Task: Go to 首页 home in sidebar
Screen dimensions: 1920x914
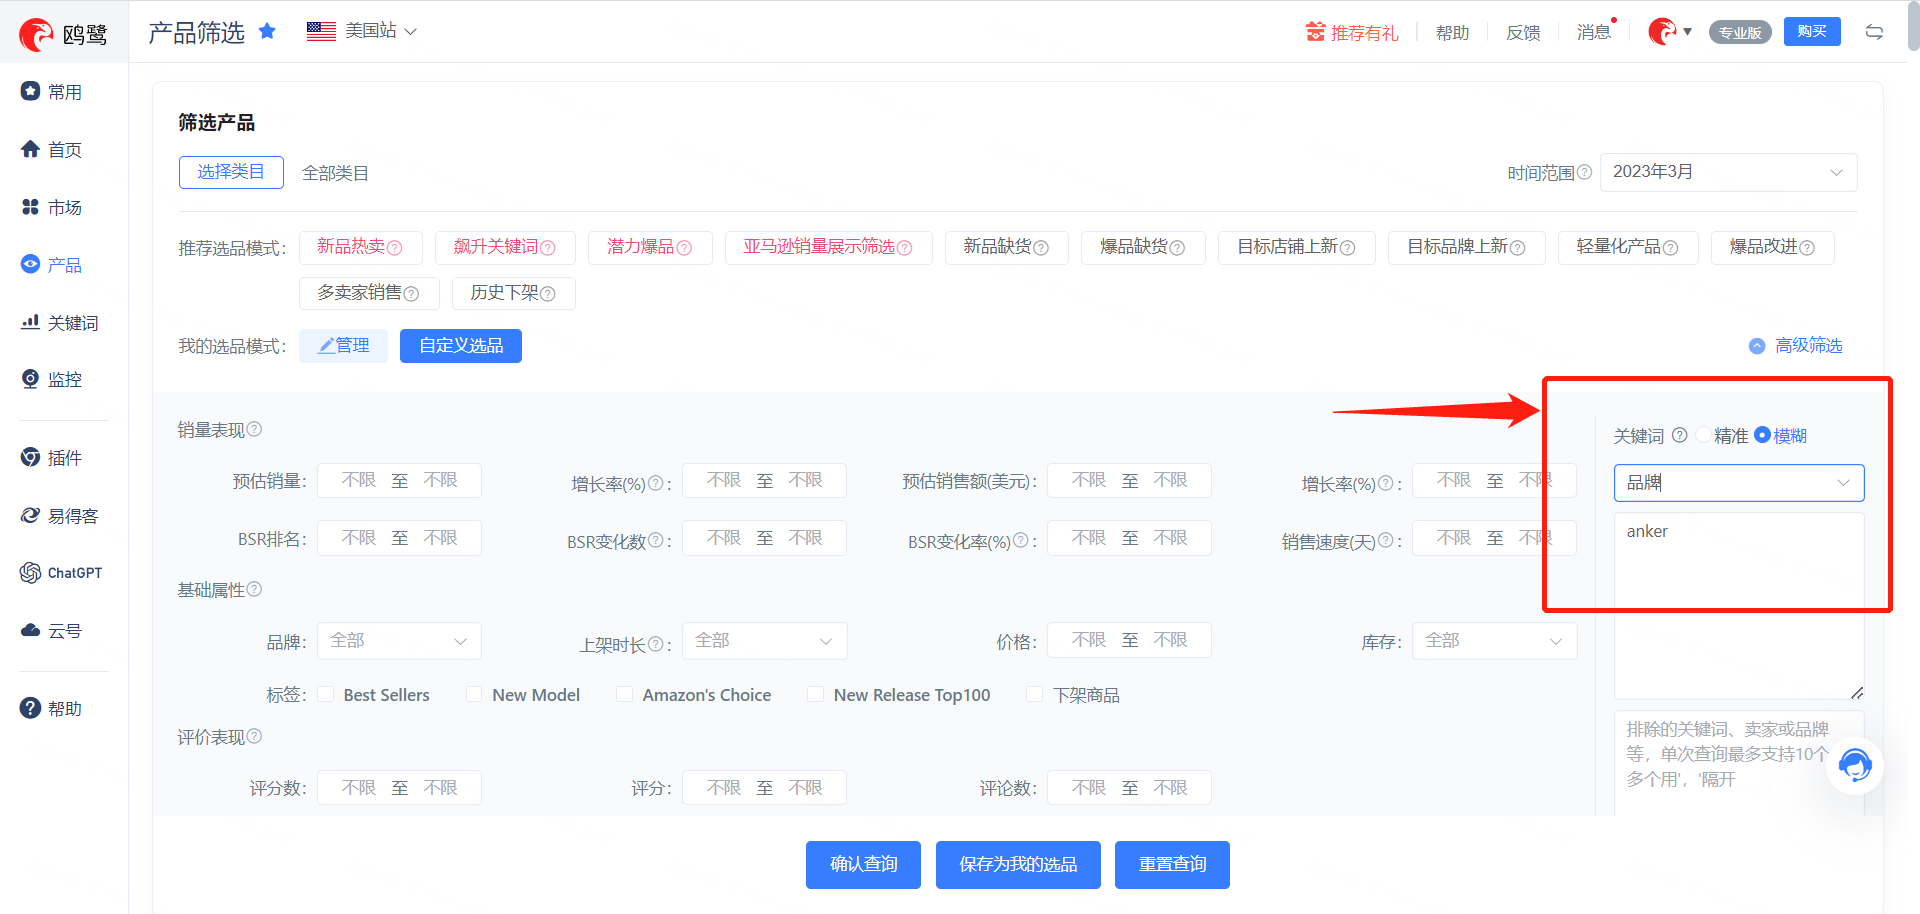Action: tap(52, 150)
